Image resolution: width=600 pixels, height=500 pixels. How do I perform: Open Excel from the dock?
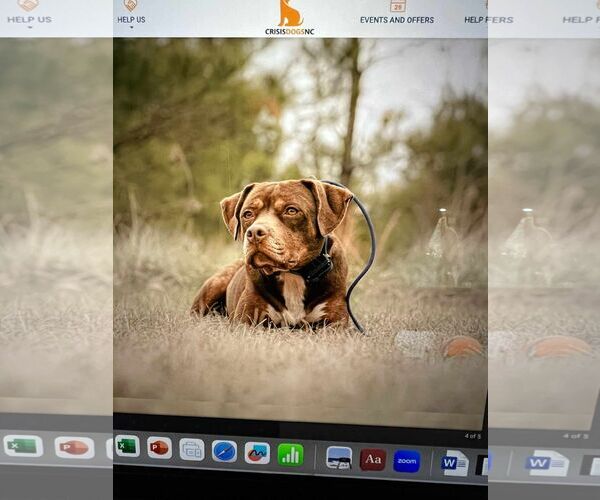127,446
